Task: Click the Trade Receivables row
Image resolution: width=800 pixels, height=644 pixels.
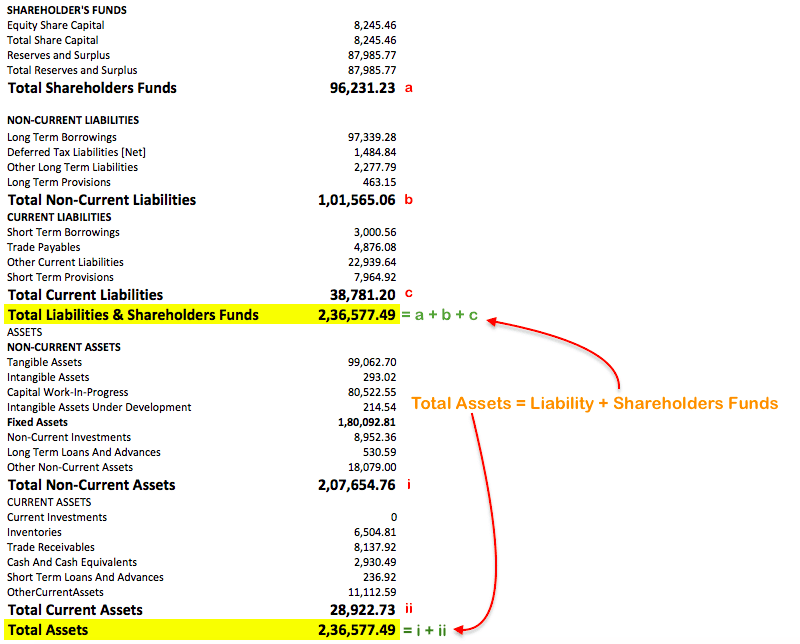Action: tap(50, 547)
